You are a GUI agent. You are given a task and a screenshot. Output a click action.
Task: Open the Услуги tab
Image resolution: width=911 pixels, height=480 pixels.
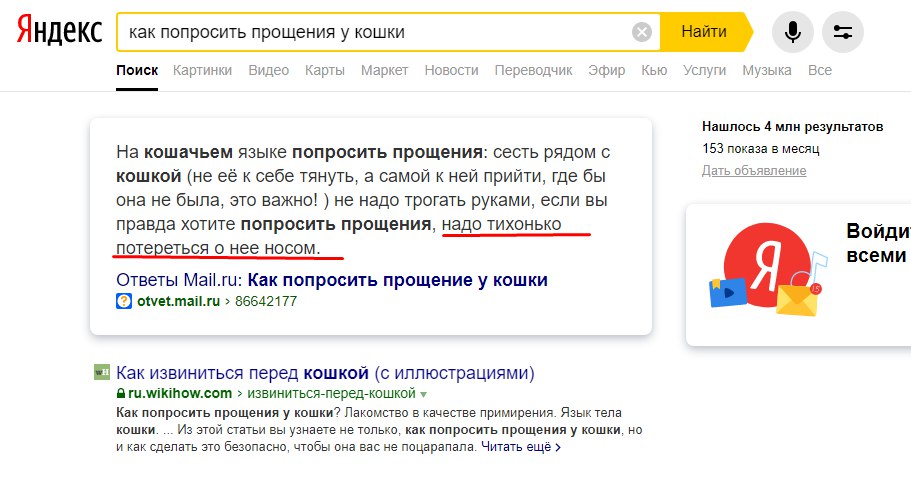coord(704,70)
